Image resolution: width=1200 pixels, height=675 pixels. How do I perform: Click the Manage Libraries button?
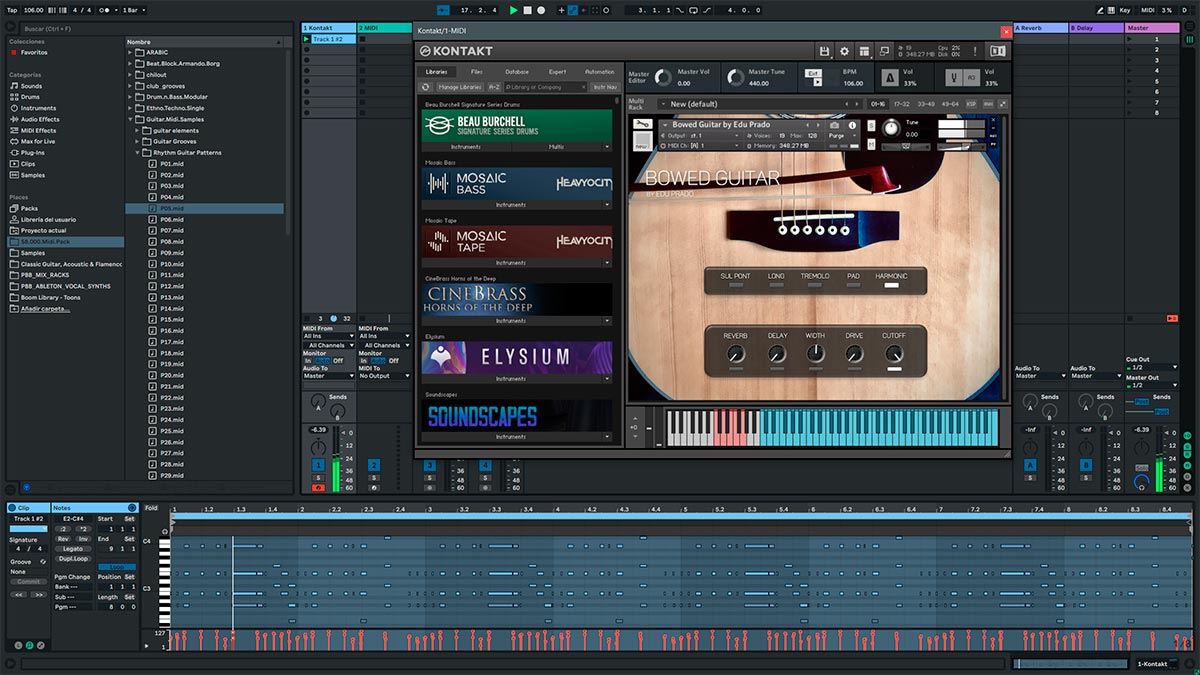tap(460, 87)
